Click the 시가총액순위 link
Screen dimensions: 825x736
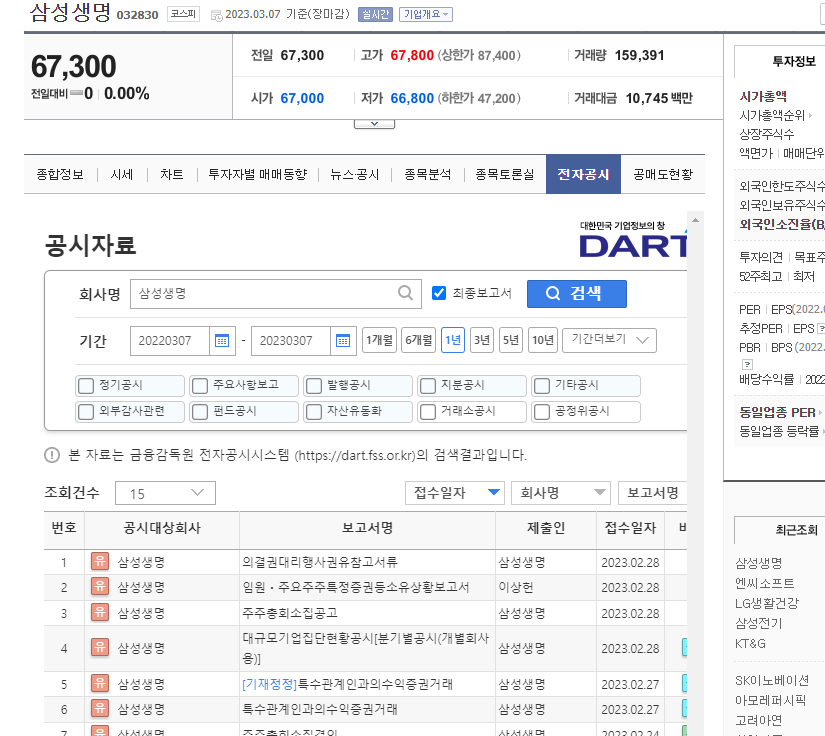click(x=772, y=115)
